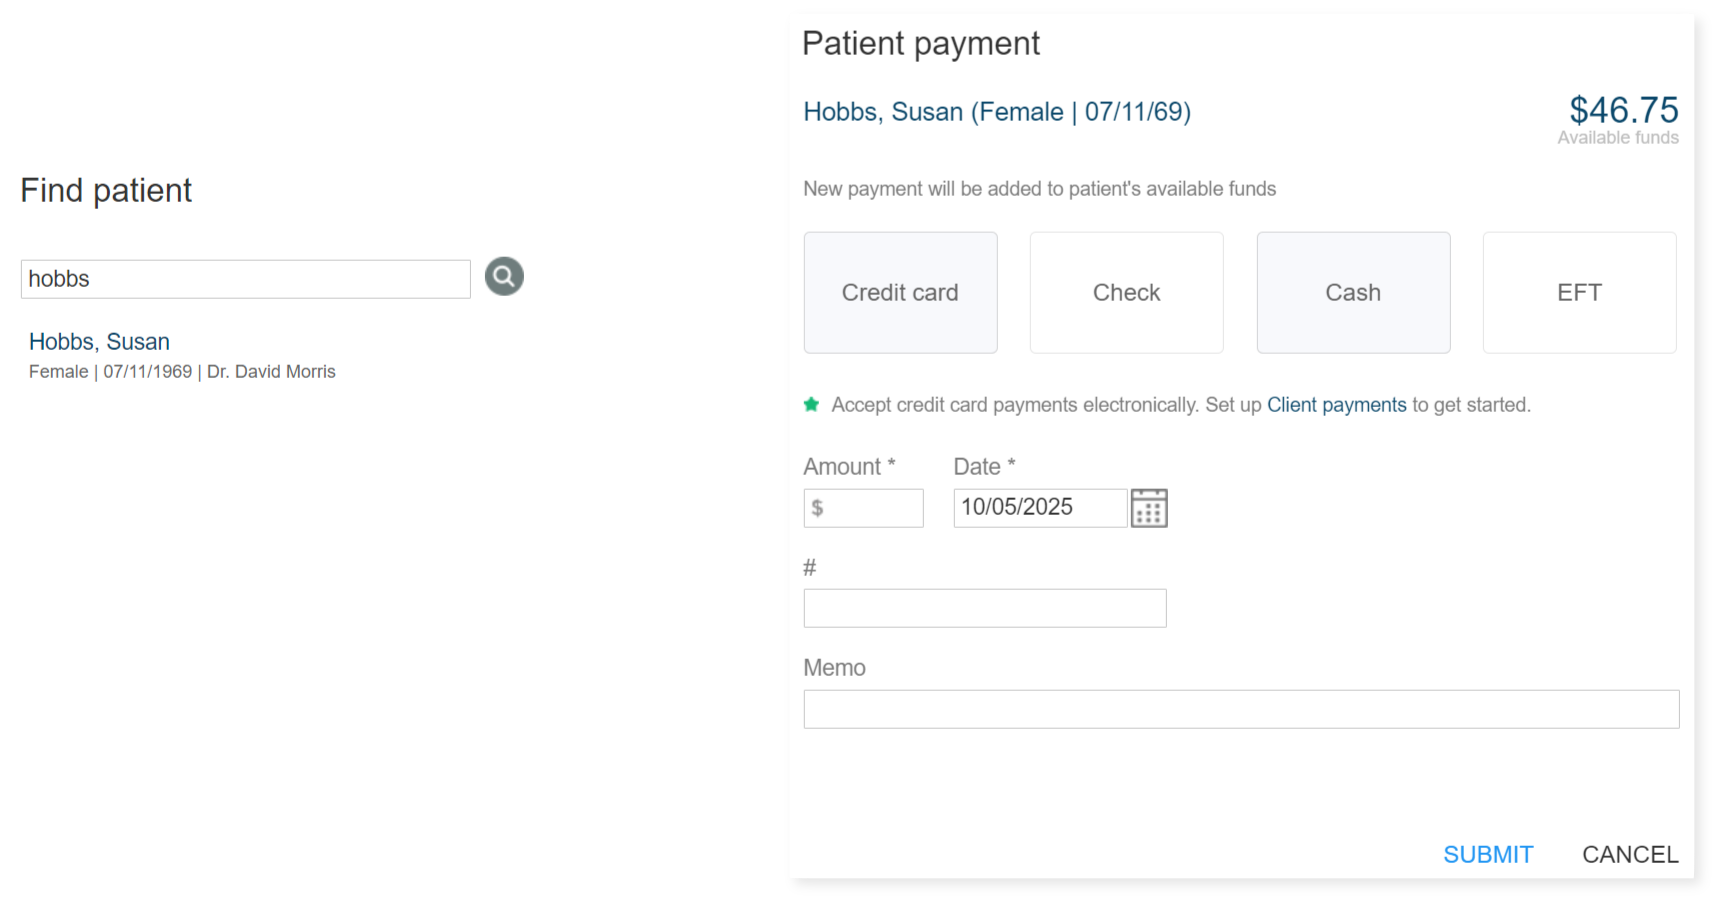Click the # reference number field
Image resolution: width=1714 pixels, height=898 pixels.
pos(984,608)
